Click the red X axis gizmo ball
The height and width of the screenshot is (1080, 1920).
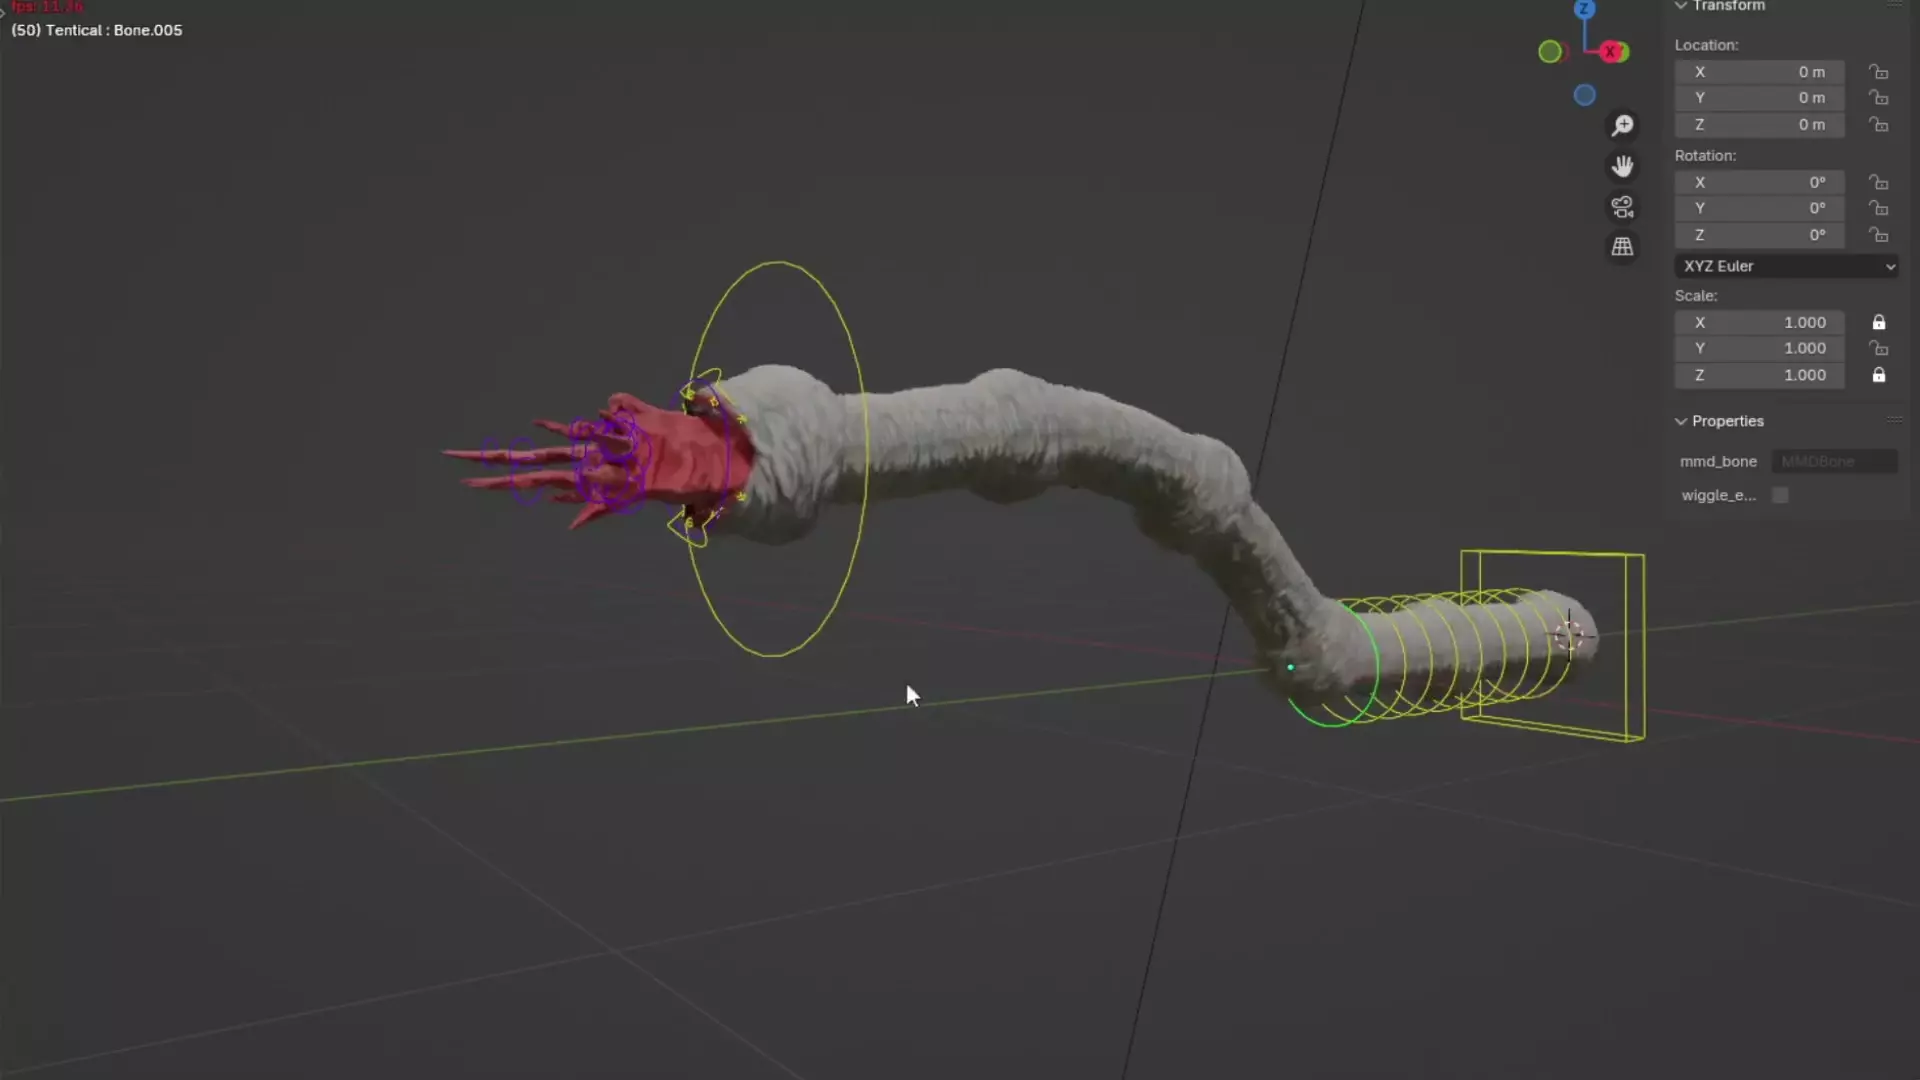click(x=1611, y=52)
